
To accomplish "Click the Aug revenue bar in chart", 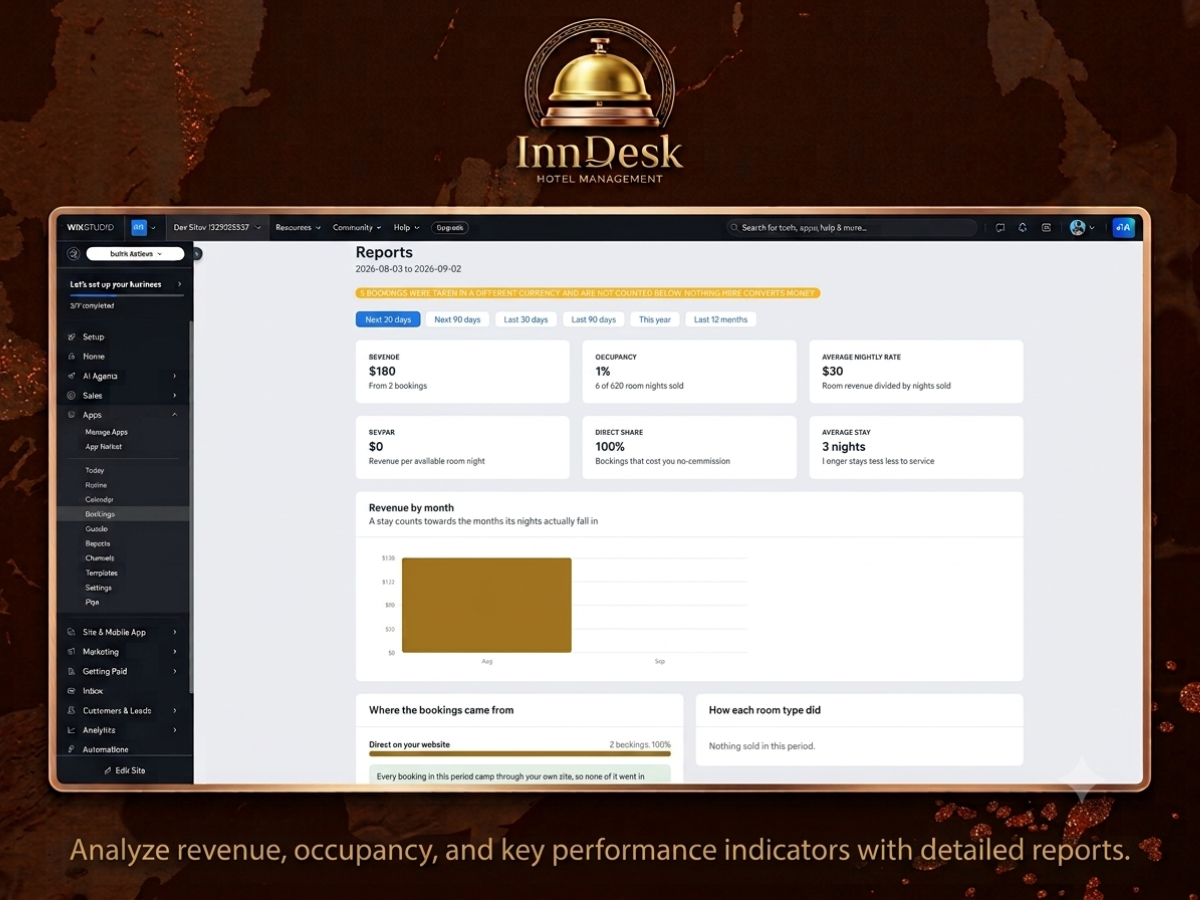I will [486, 605].
